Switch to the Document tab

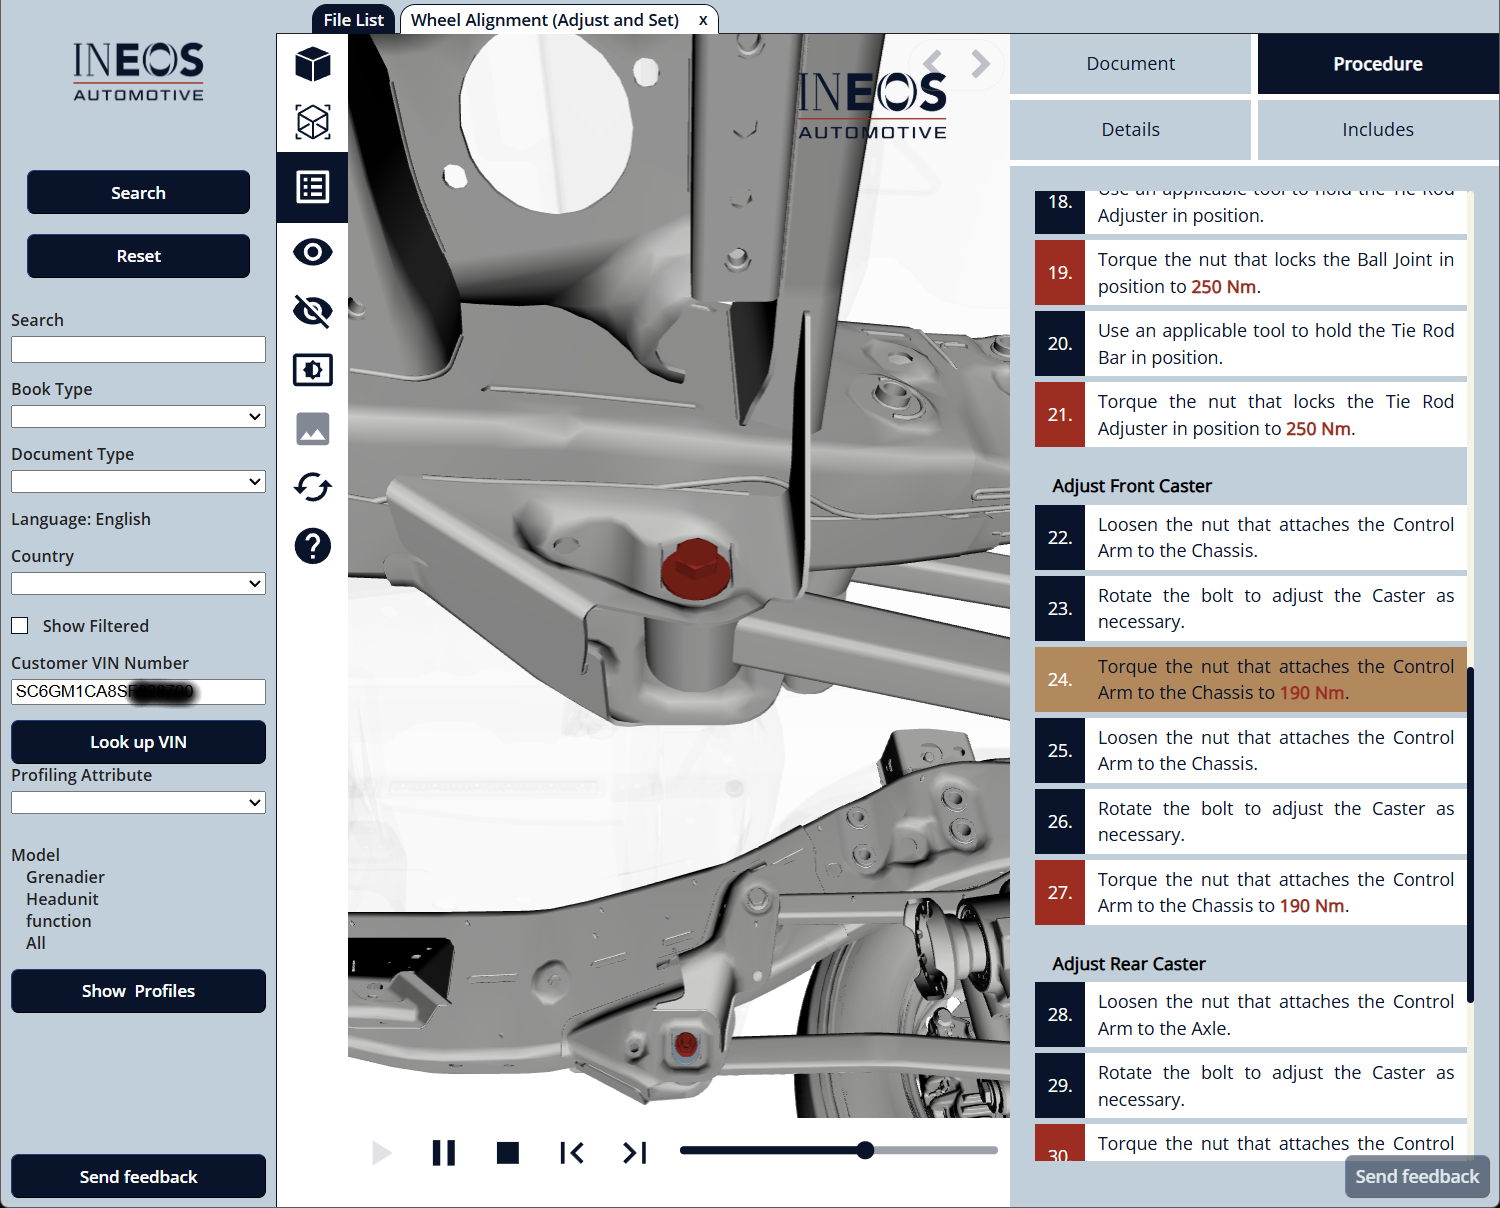[x=1130, y=64]
